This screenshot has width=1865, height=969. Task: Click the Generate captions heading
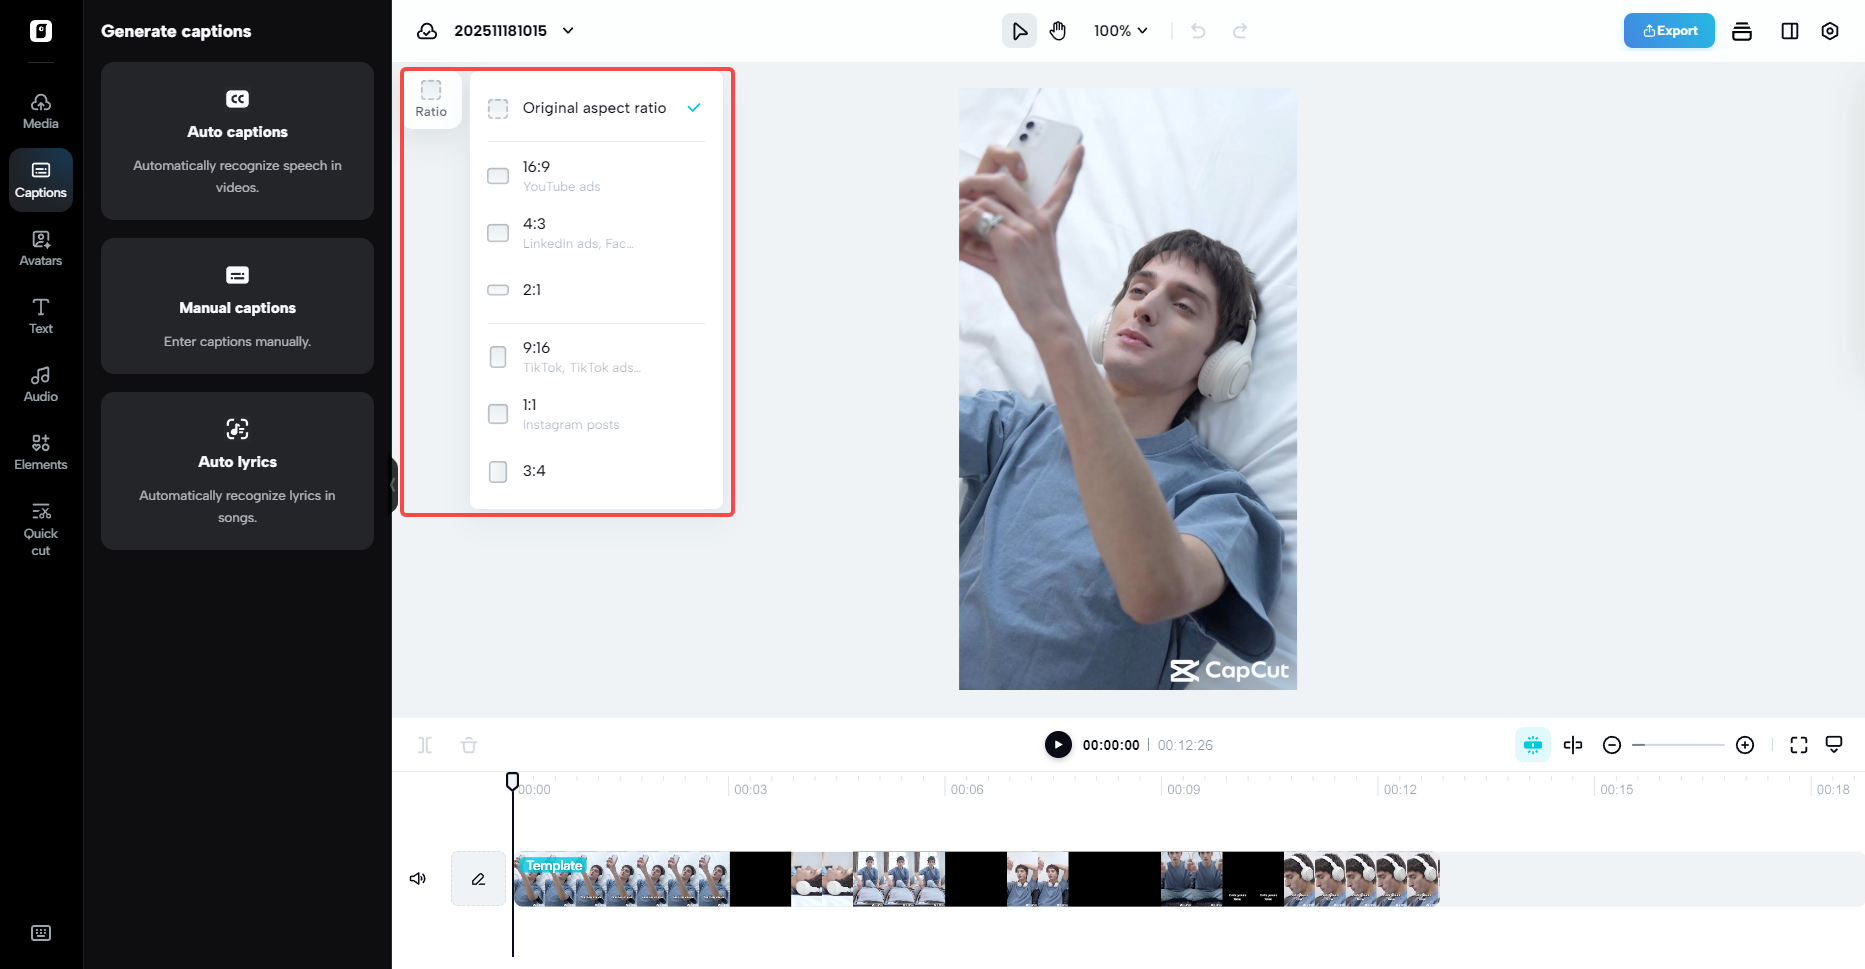[x=176, y=31]
